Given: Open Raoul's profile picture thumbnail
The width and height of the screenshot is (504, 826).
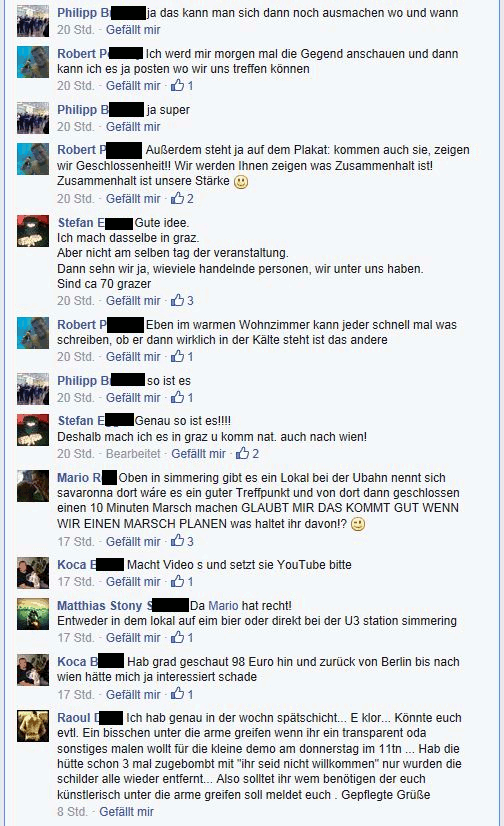Looking at the screenshot, I should [33, 725].
